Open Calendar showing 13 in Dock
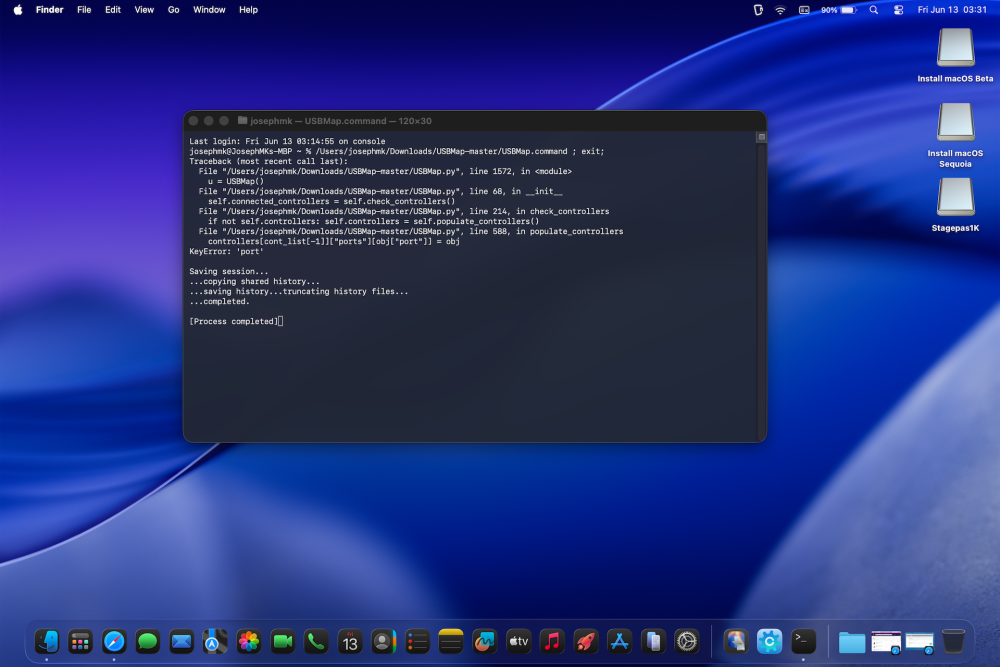The width and height of the screenshot is (1000, 667). (349, 641)
